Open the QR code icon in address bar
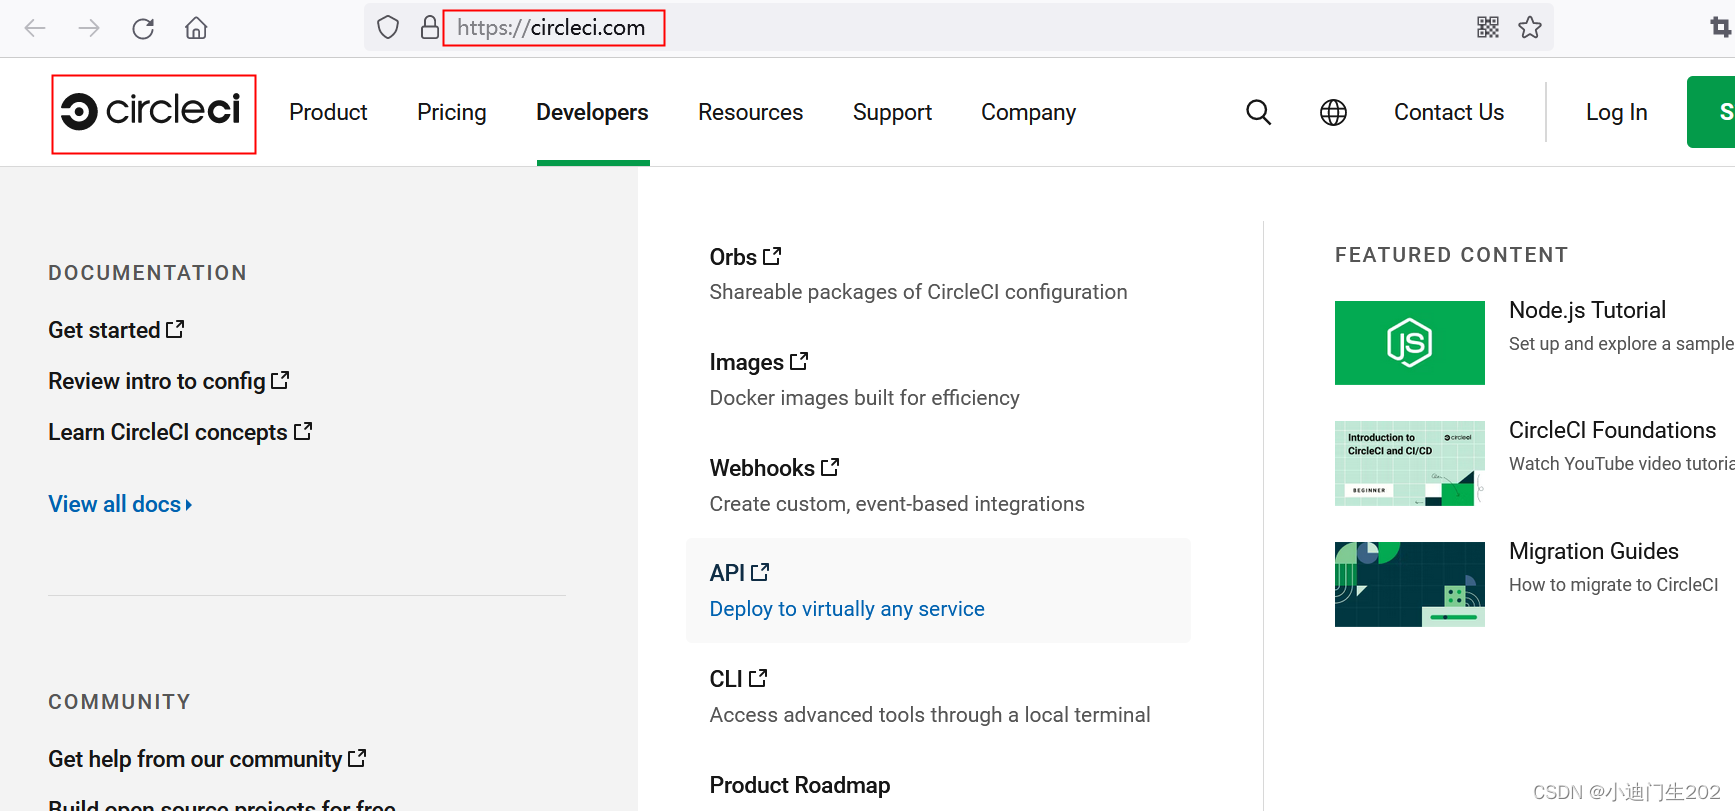1735x811 pixels. 1488,27
